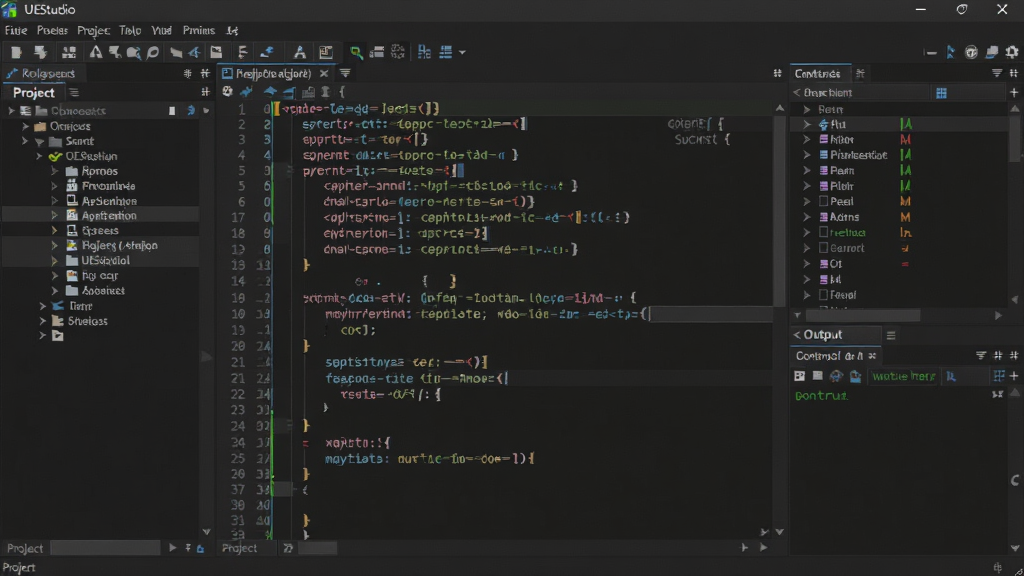Click the clear icon beside green Output text
1024x576 pixels.
pos(997,394)
